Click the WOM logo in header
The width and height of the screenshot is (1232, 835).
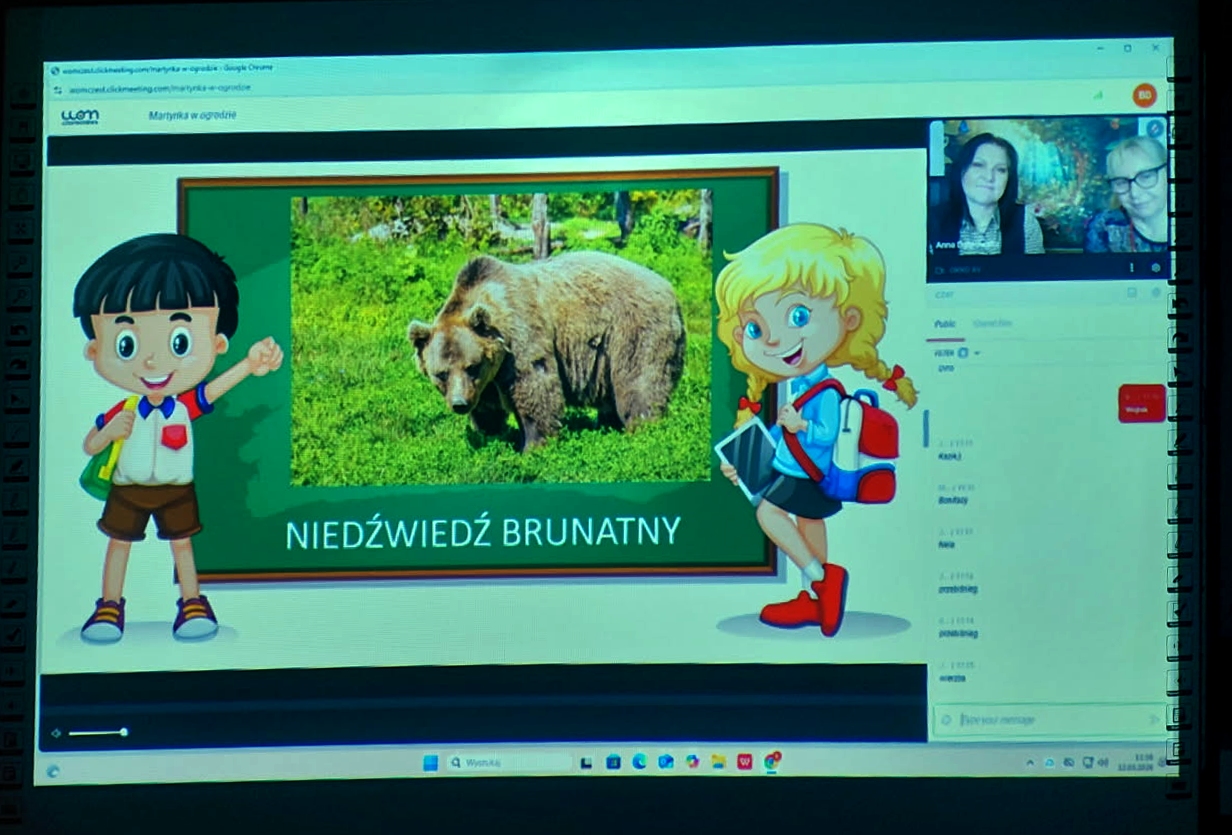pos(80,117)
